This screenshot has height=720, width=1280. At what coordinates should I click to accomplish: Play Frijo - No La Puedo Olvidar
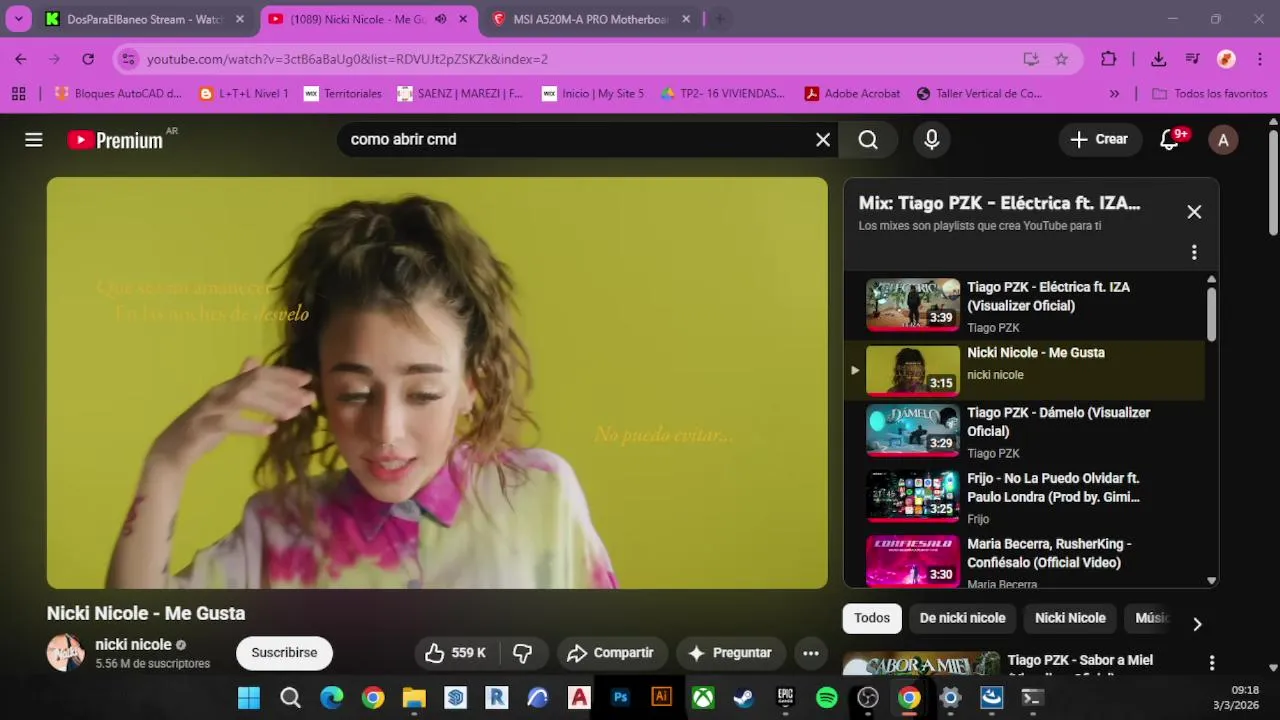click(x=1024, y=498)
